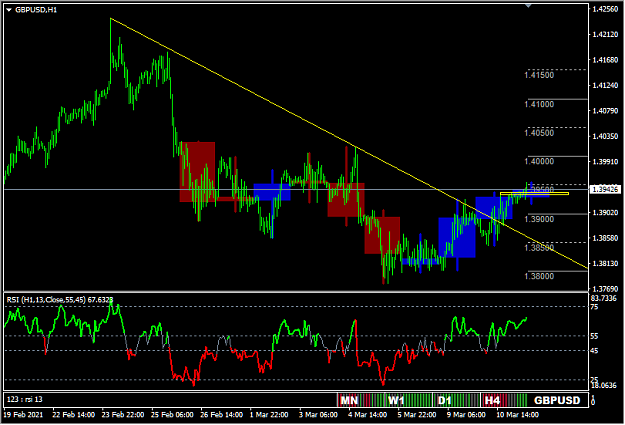Click the 25 Feb 06:00 time label

pyautogui.click(x=172, y=415)
